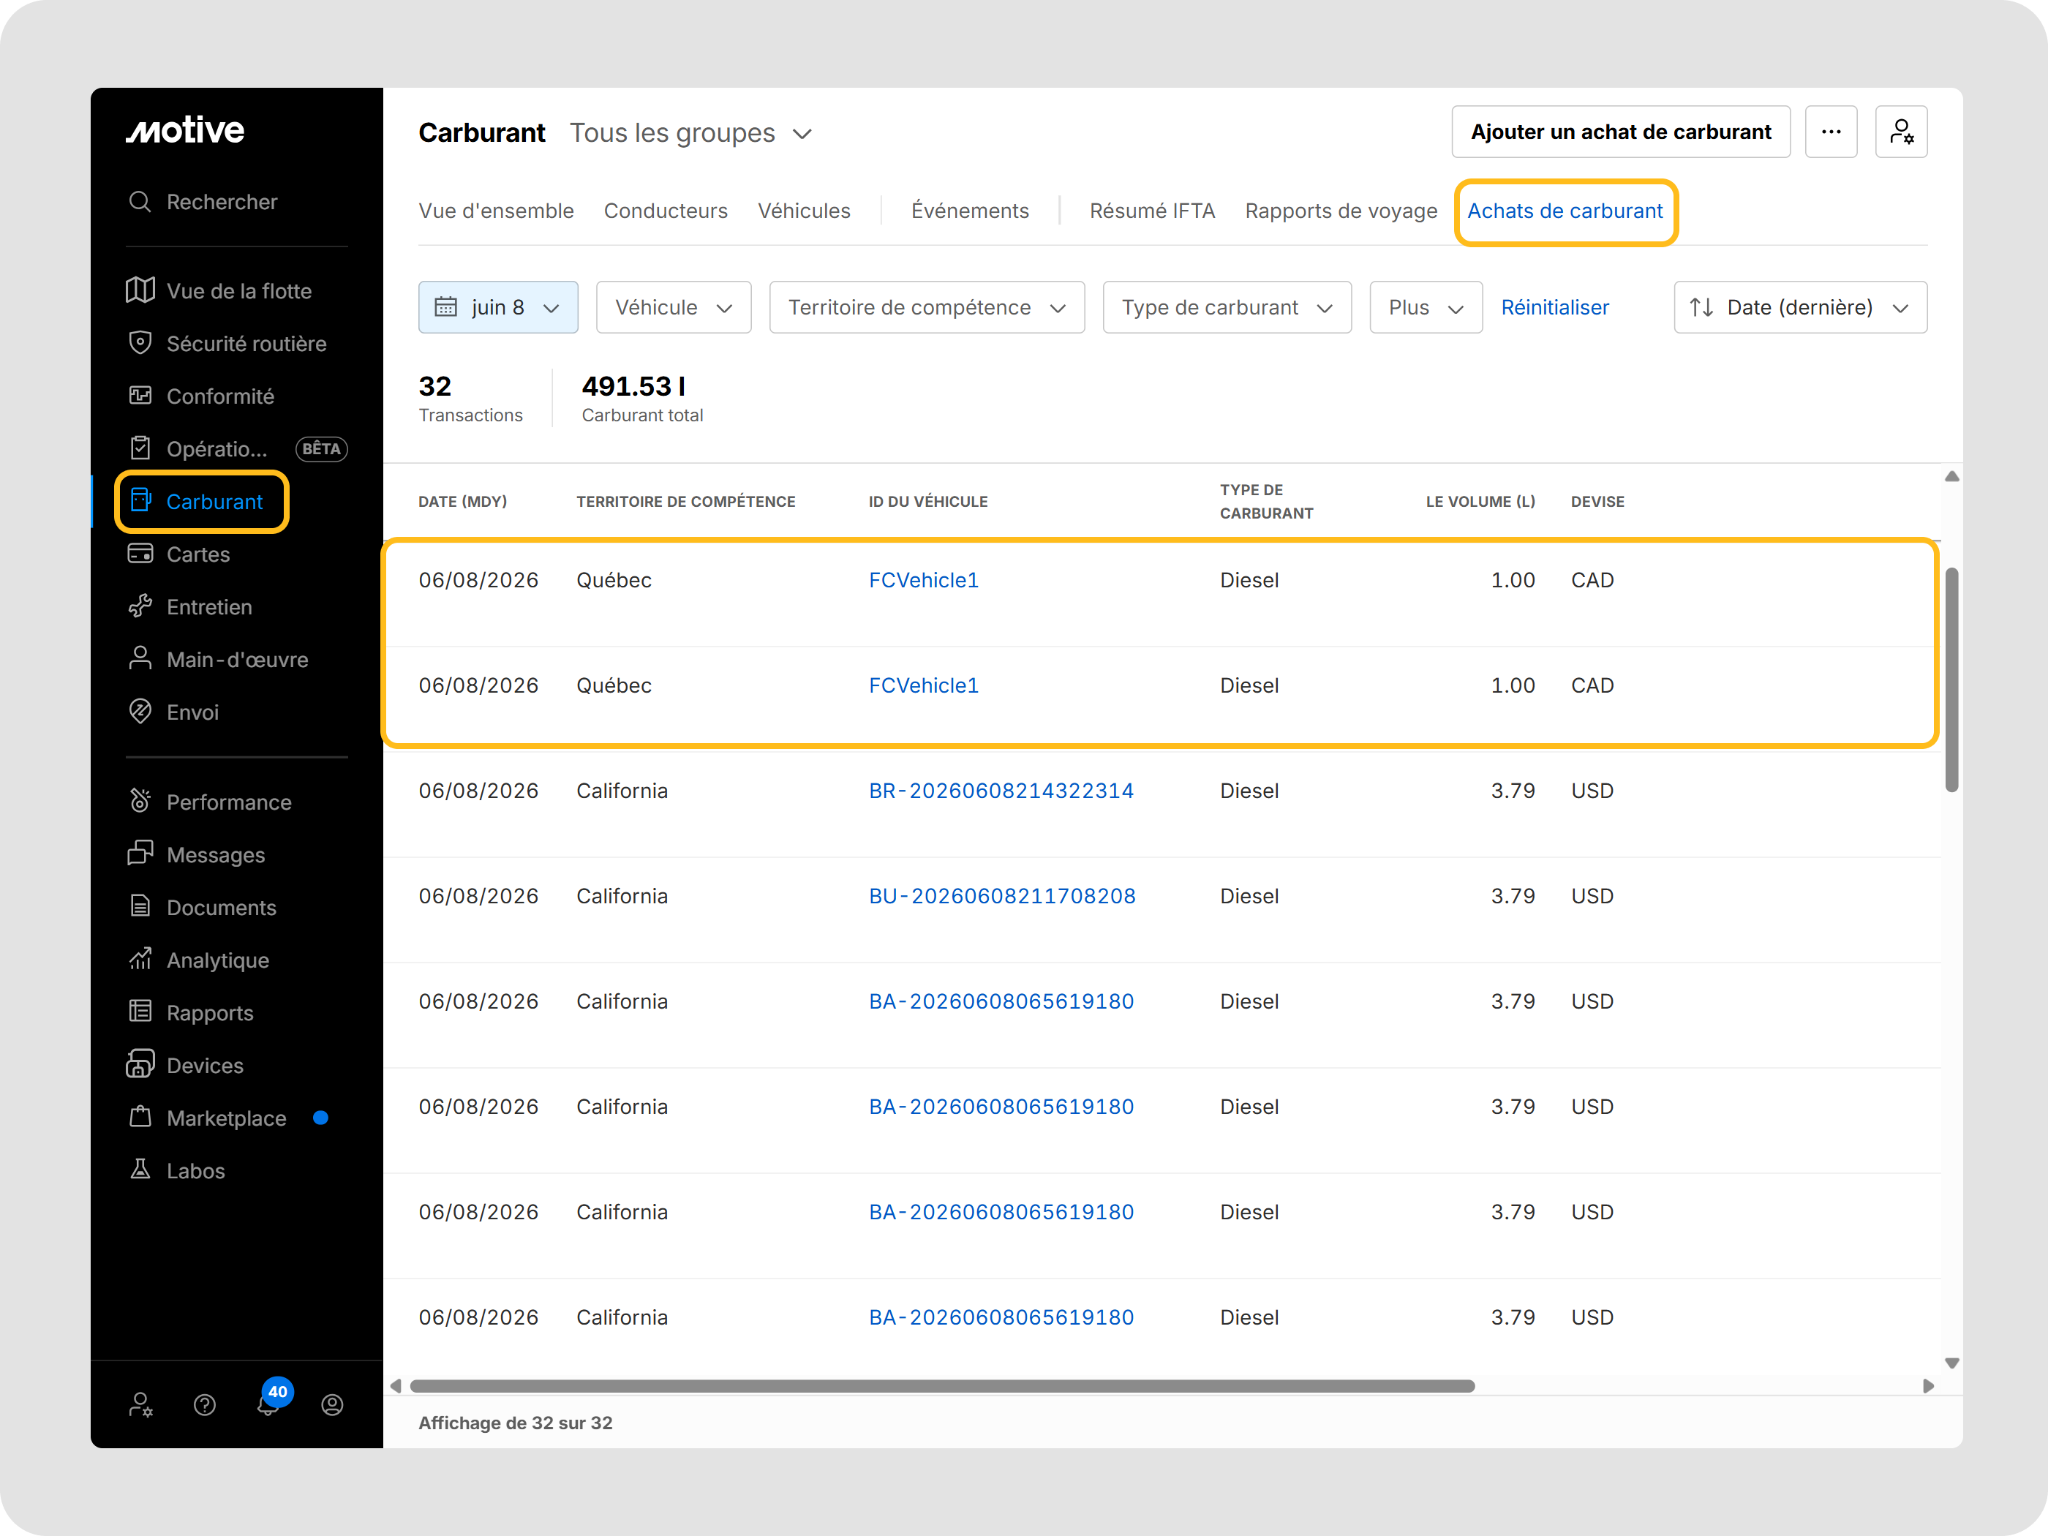Screen dimensions: 2048x1536
Task: Open Cartes card icon
Action: (140, 554)
